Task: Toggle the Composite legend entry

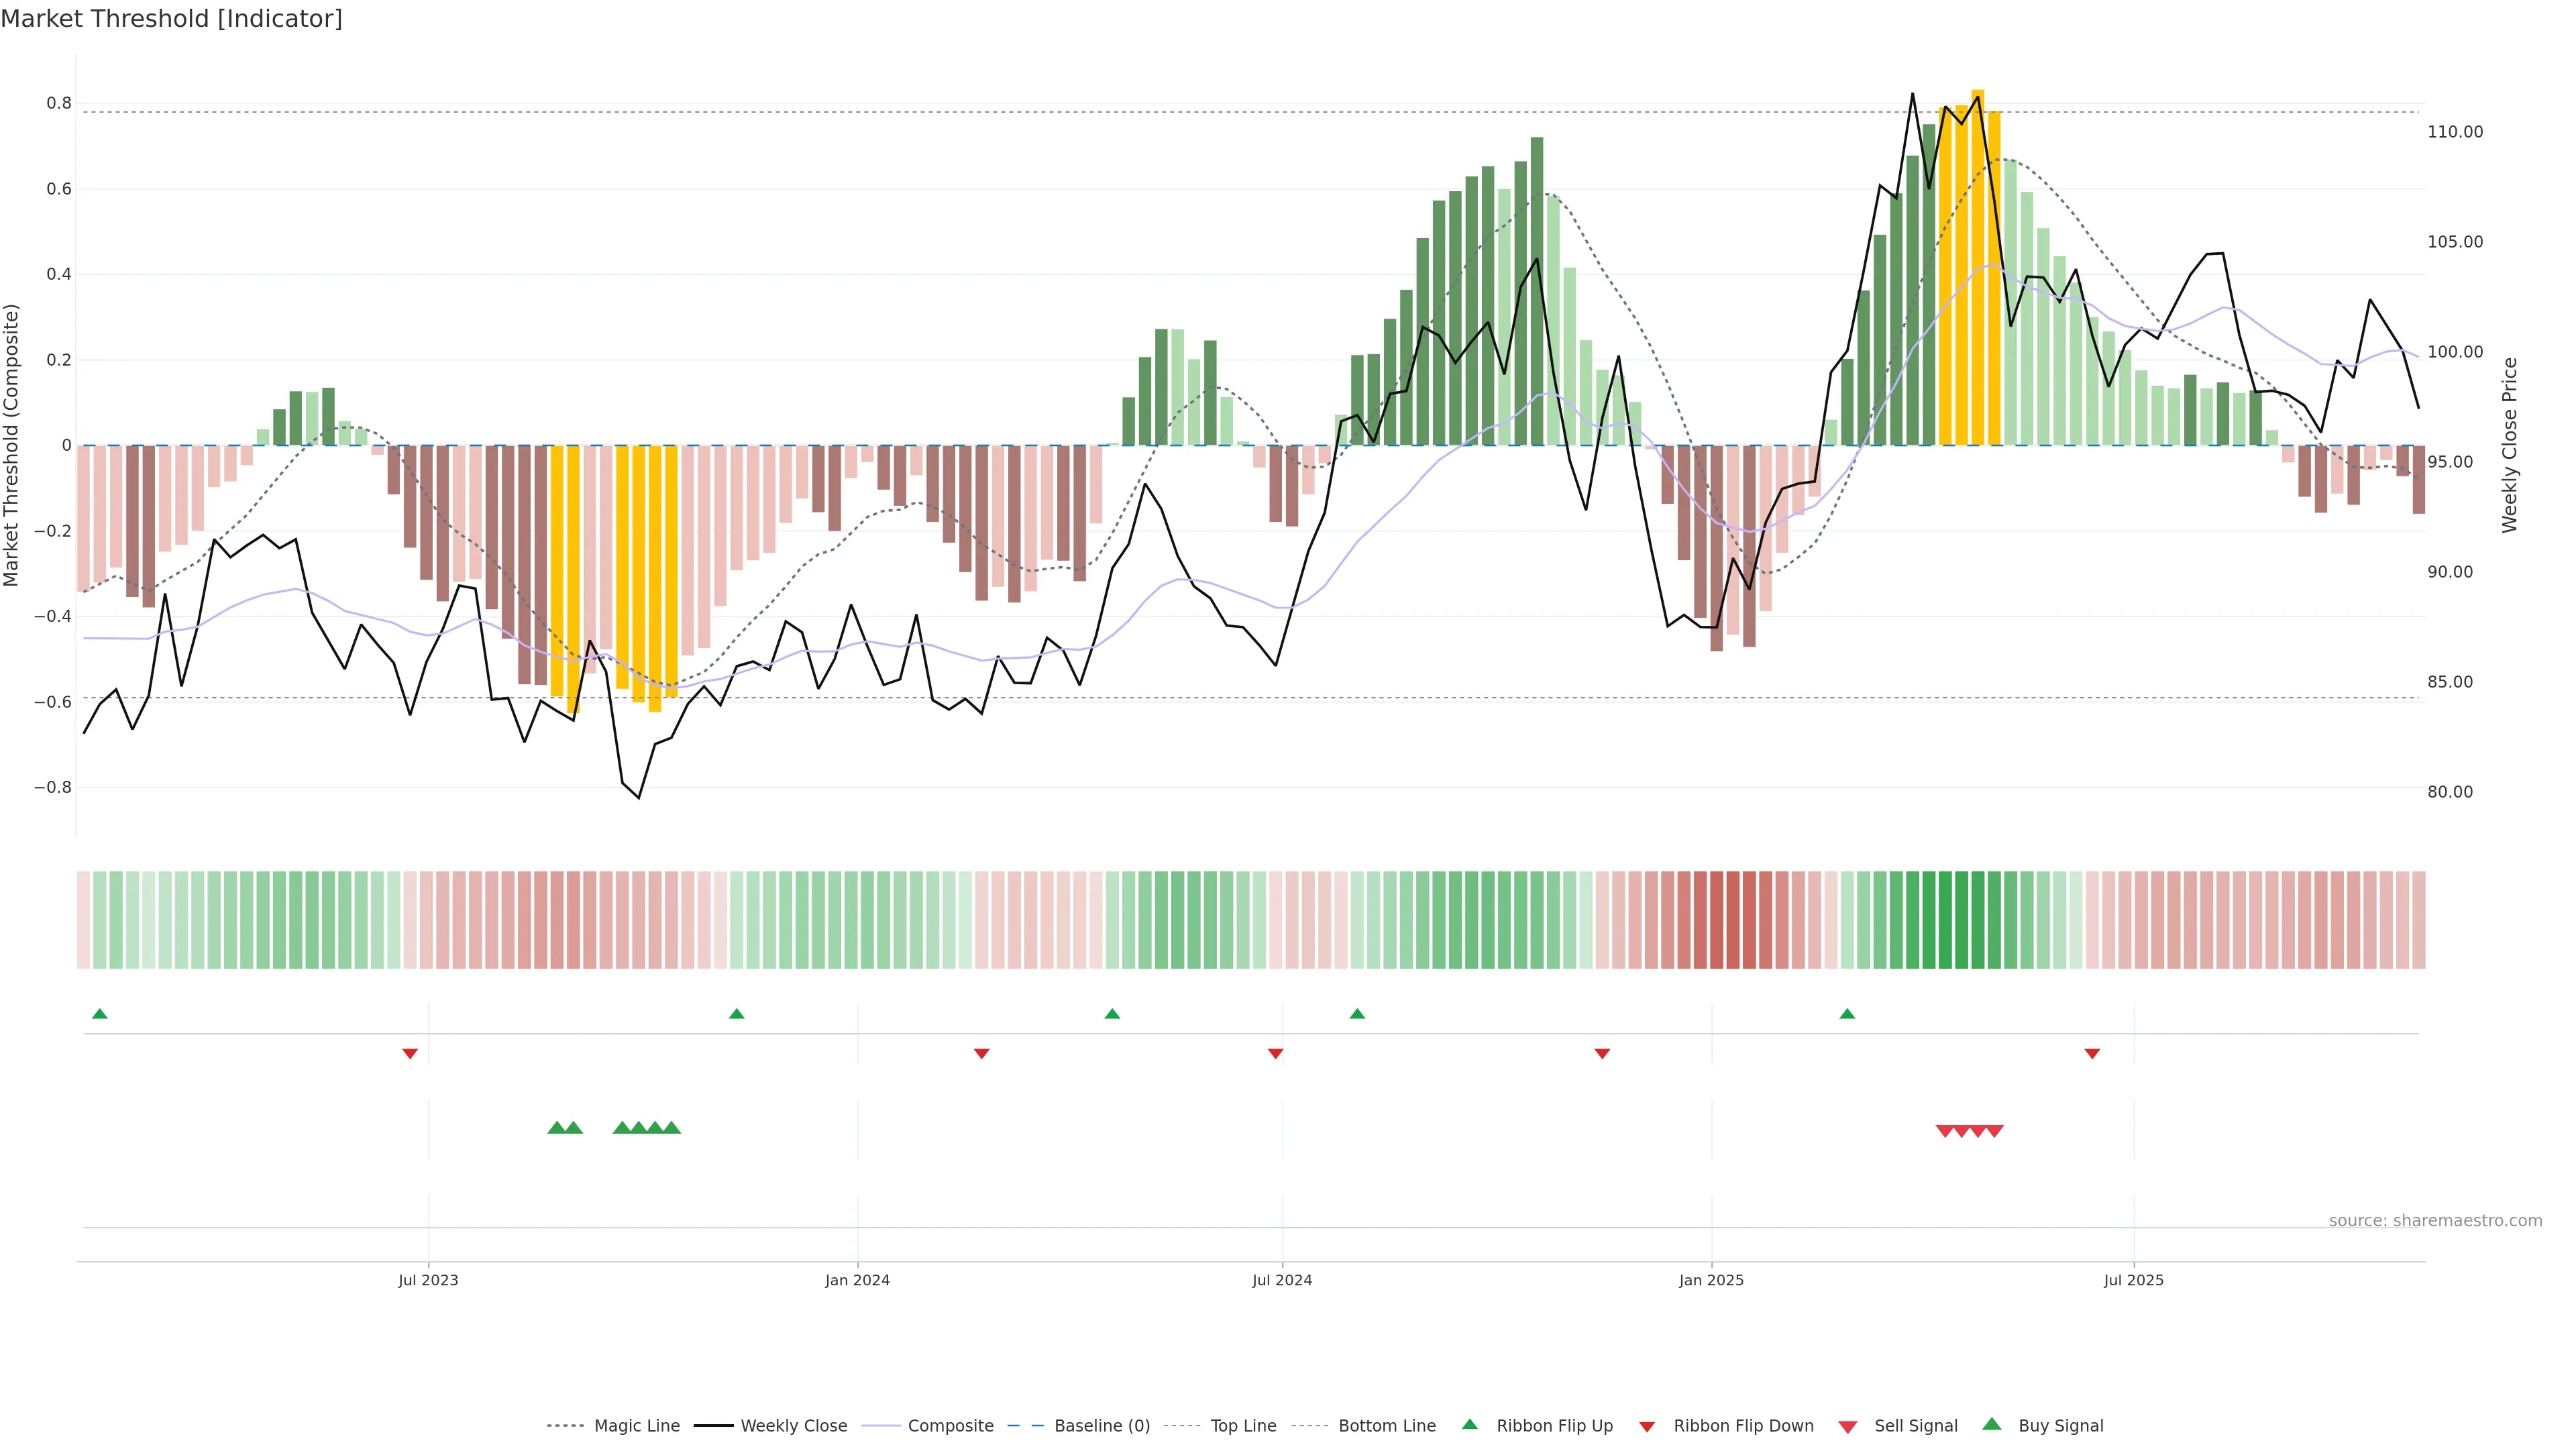Action: 950,1426
